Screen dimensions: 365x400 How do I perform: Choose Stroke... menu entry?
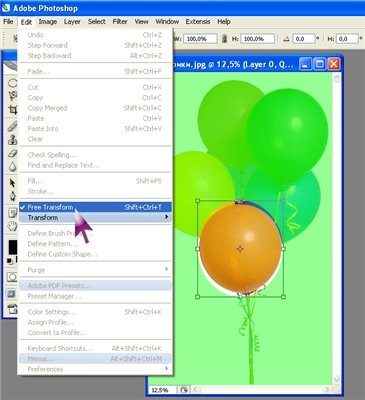pos(95,191)
